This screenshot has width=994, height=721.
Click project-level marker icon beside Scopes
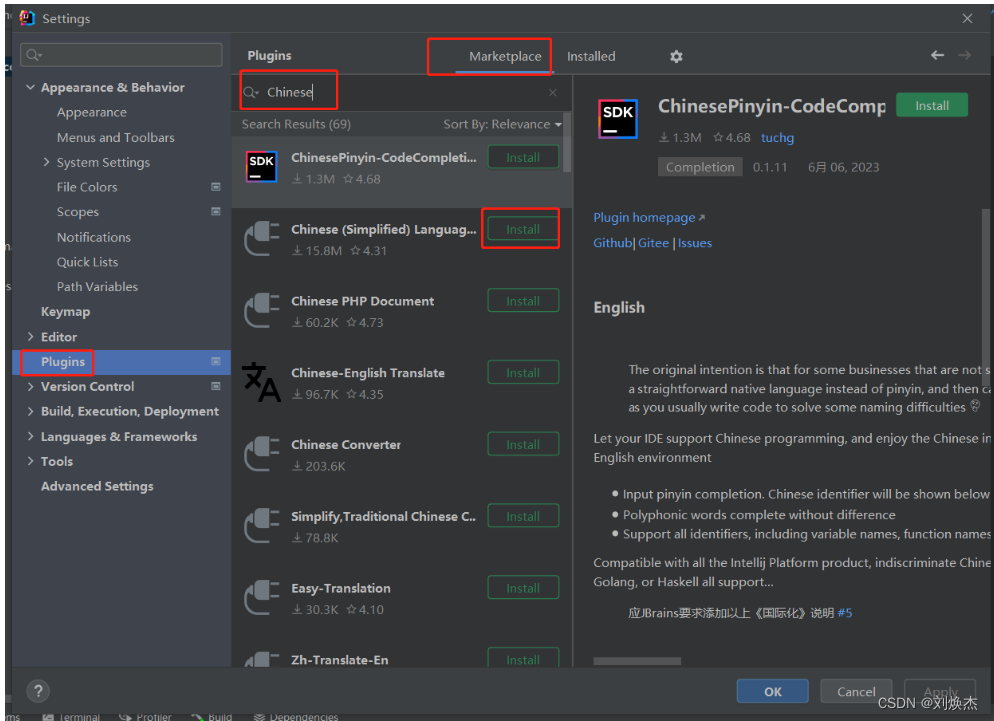[x=216, y=212]
